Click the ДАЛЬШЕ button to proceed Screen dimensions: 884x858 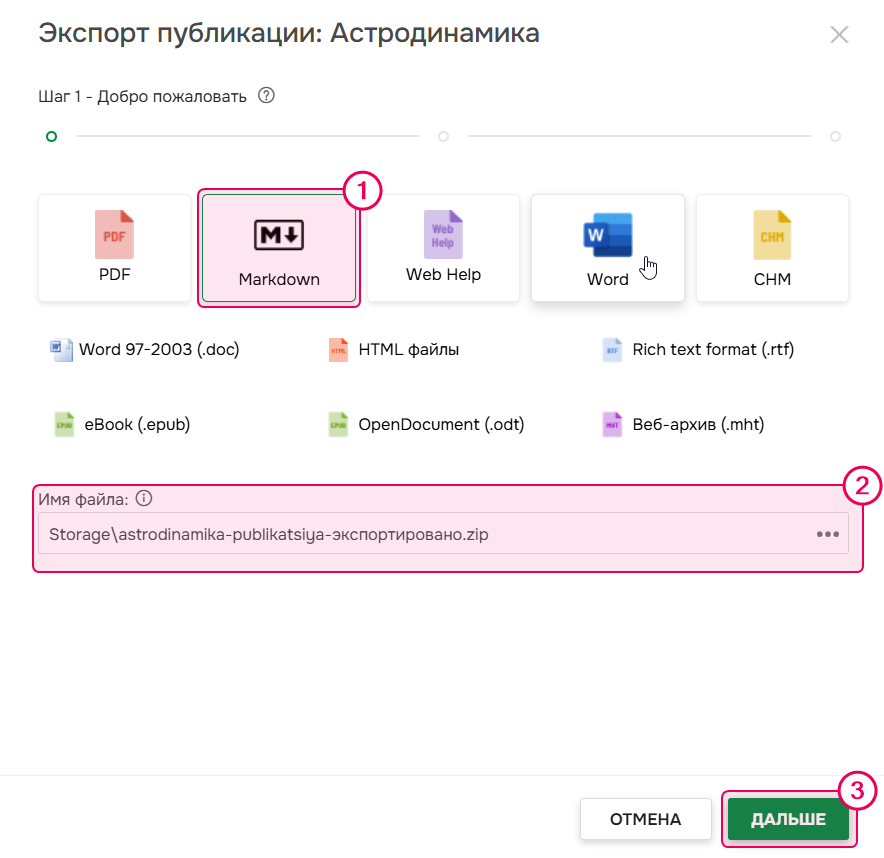(x=788, y=819)
